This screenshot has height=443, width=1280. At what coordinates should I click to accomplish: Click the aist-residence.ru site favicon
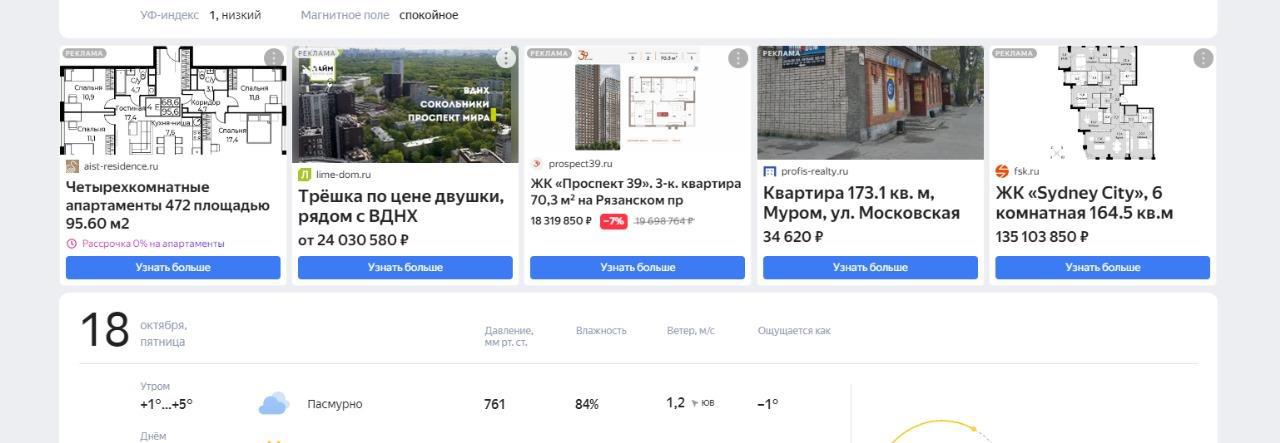(72, 166)
